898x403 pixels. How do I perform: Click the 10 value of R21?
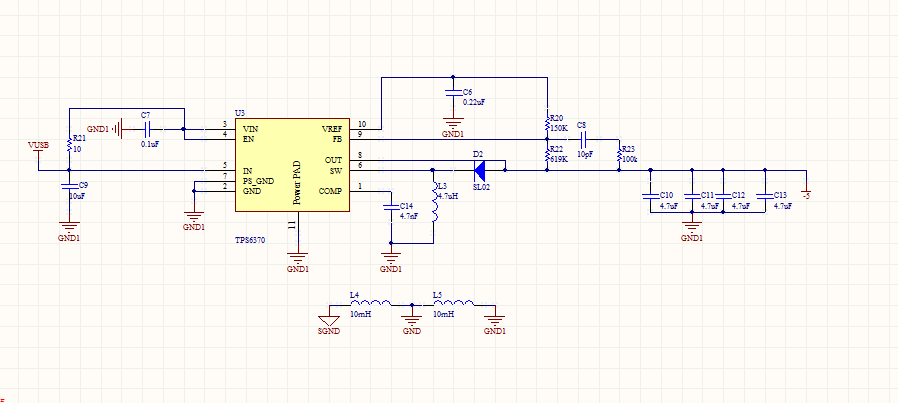point(77,149)
